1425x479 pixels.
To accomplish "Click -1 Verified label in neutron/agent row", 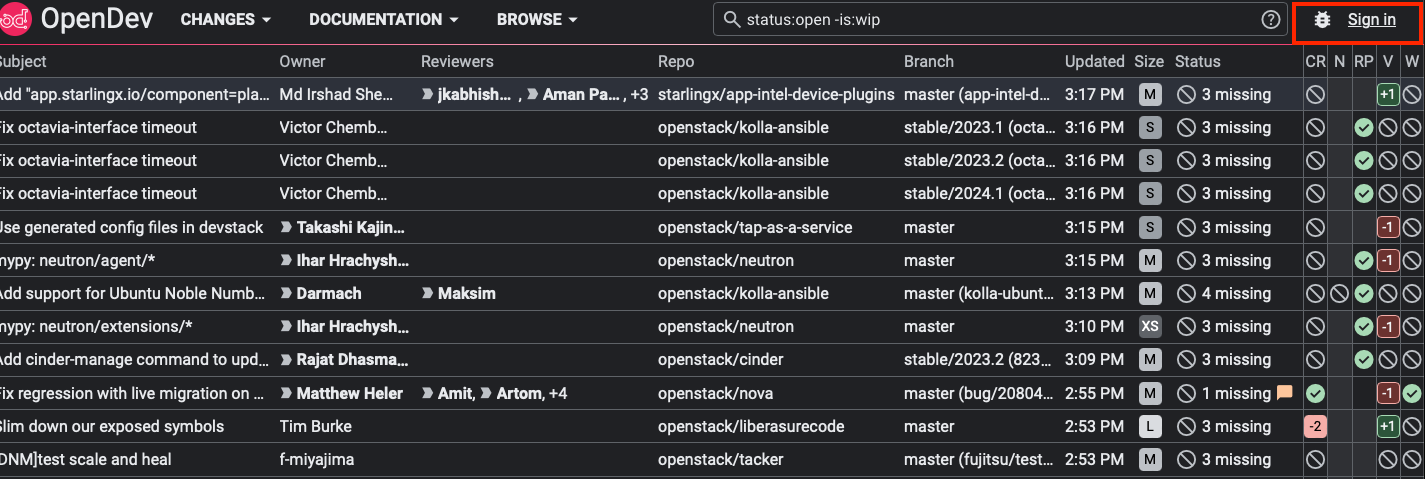I will 1387,261.
